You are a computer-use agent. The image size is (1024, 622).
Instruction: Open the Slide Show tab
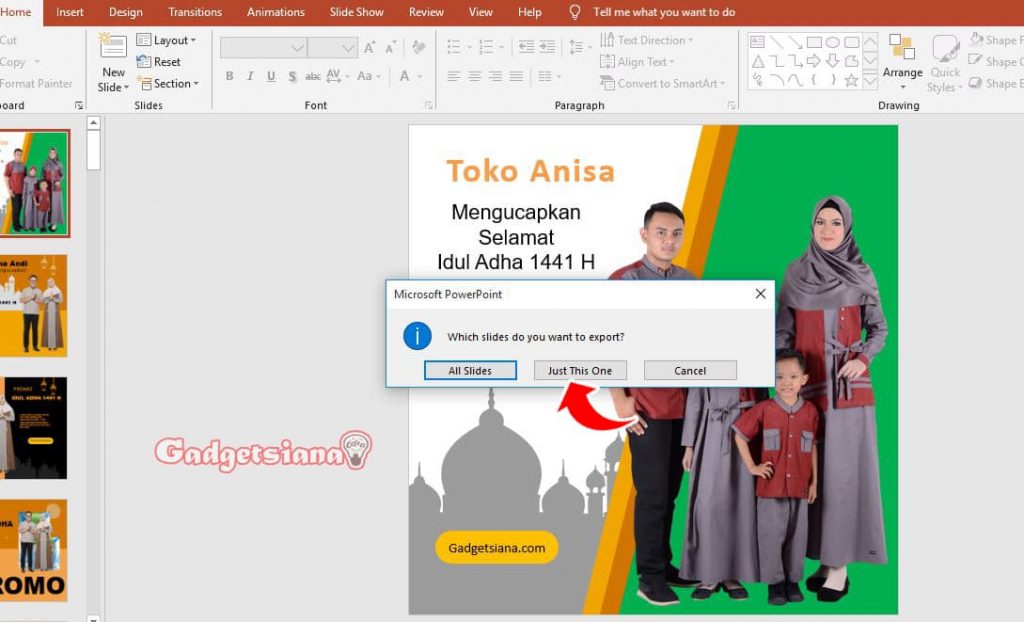(x=356, y=12)
